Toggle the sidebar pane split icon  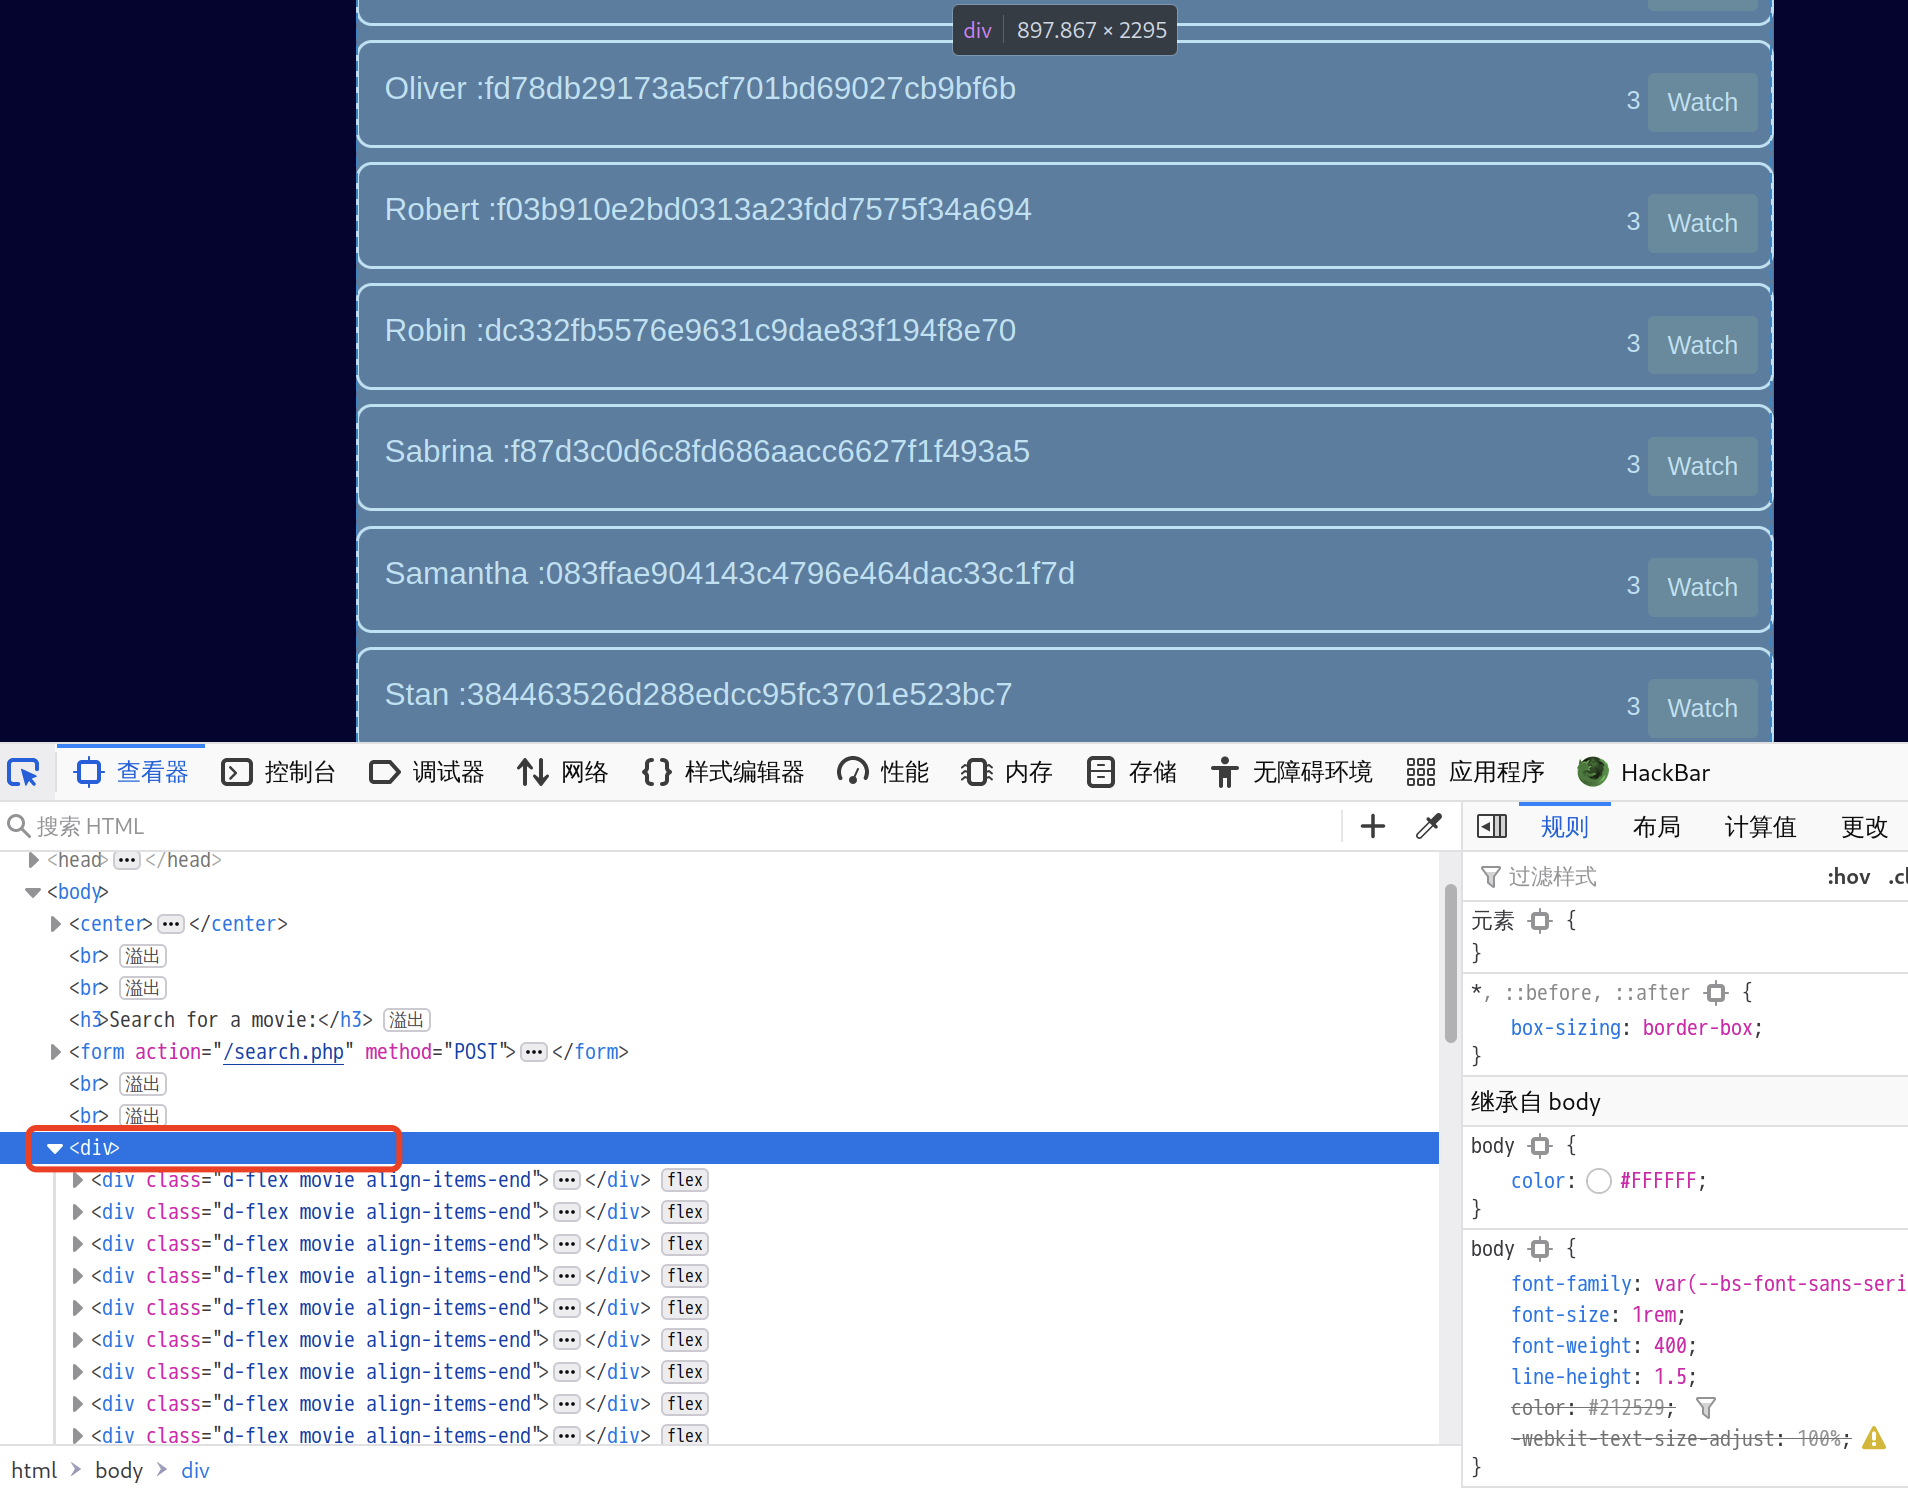pos(1491,826)
